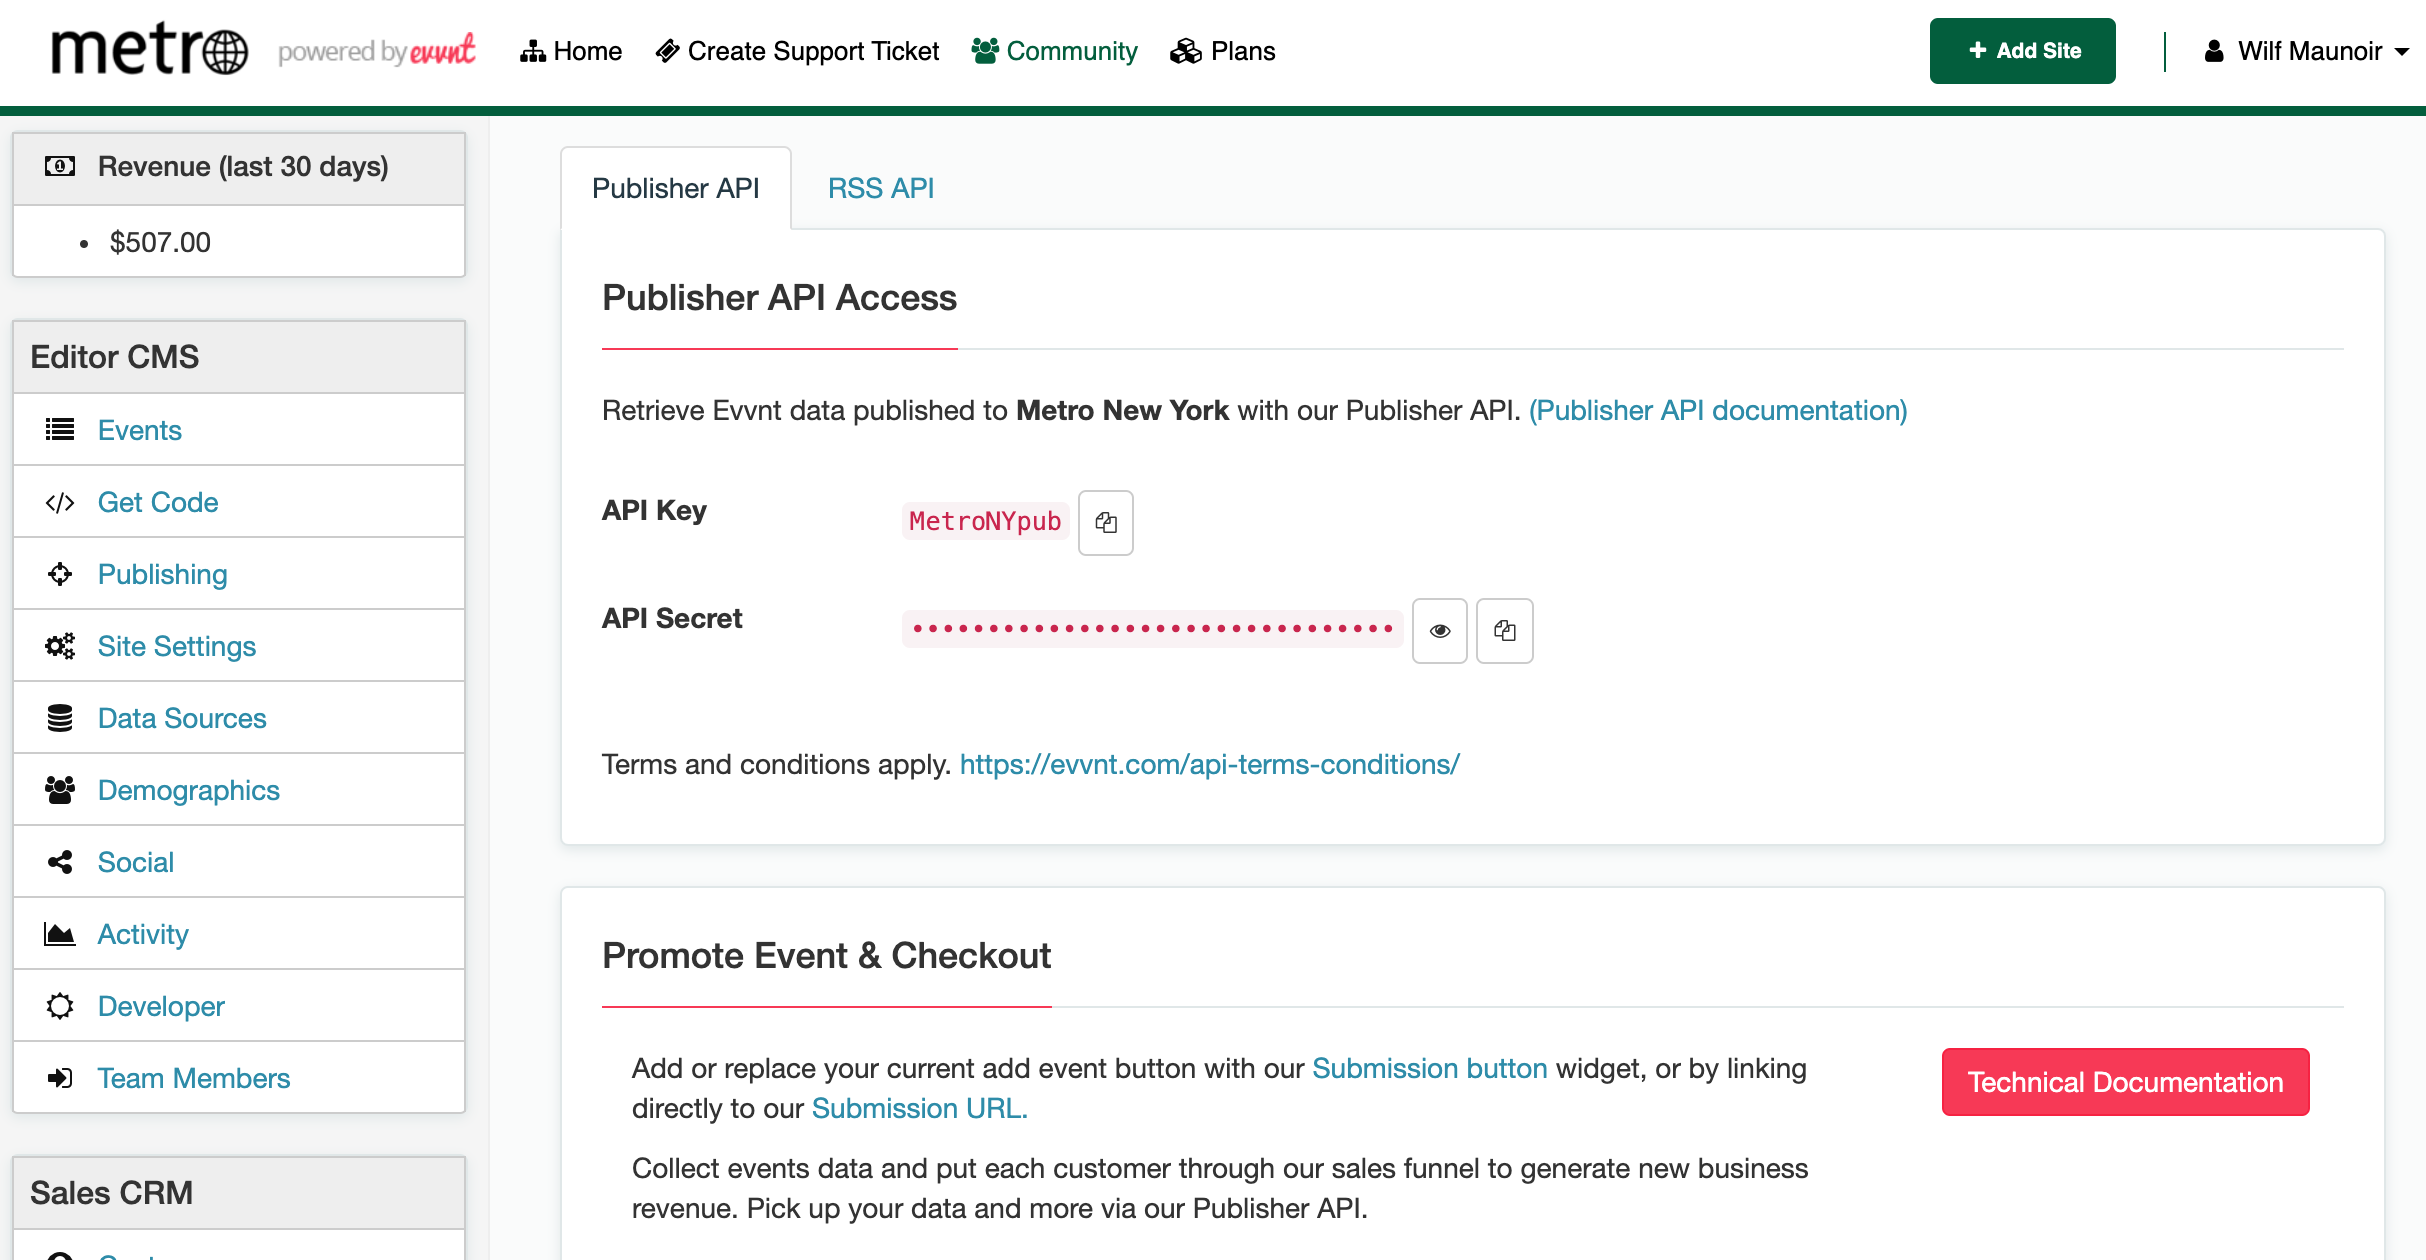The width and height of the screenshot is (2426, 1260).
Task: Open the Wilf Maunoir account dropdown
Action: click(x=2307, y=51)
